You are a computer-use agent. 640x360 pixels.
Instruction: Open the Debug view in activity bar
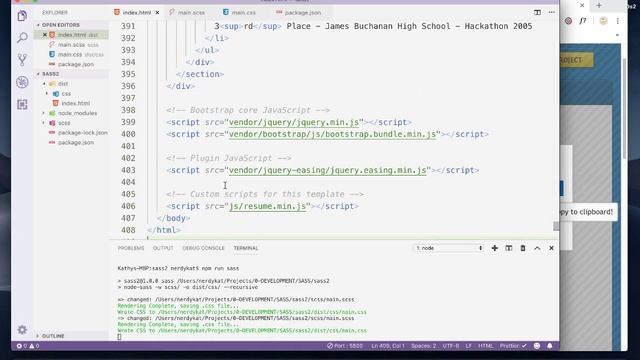point(22,82)
